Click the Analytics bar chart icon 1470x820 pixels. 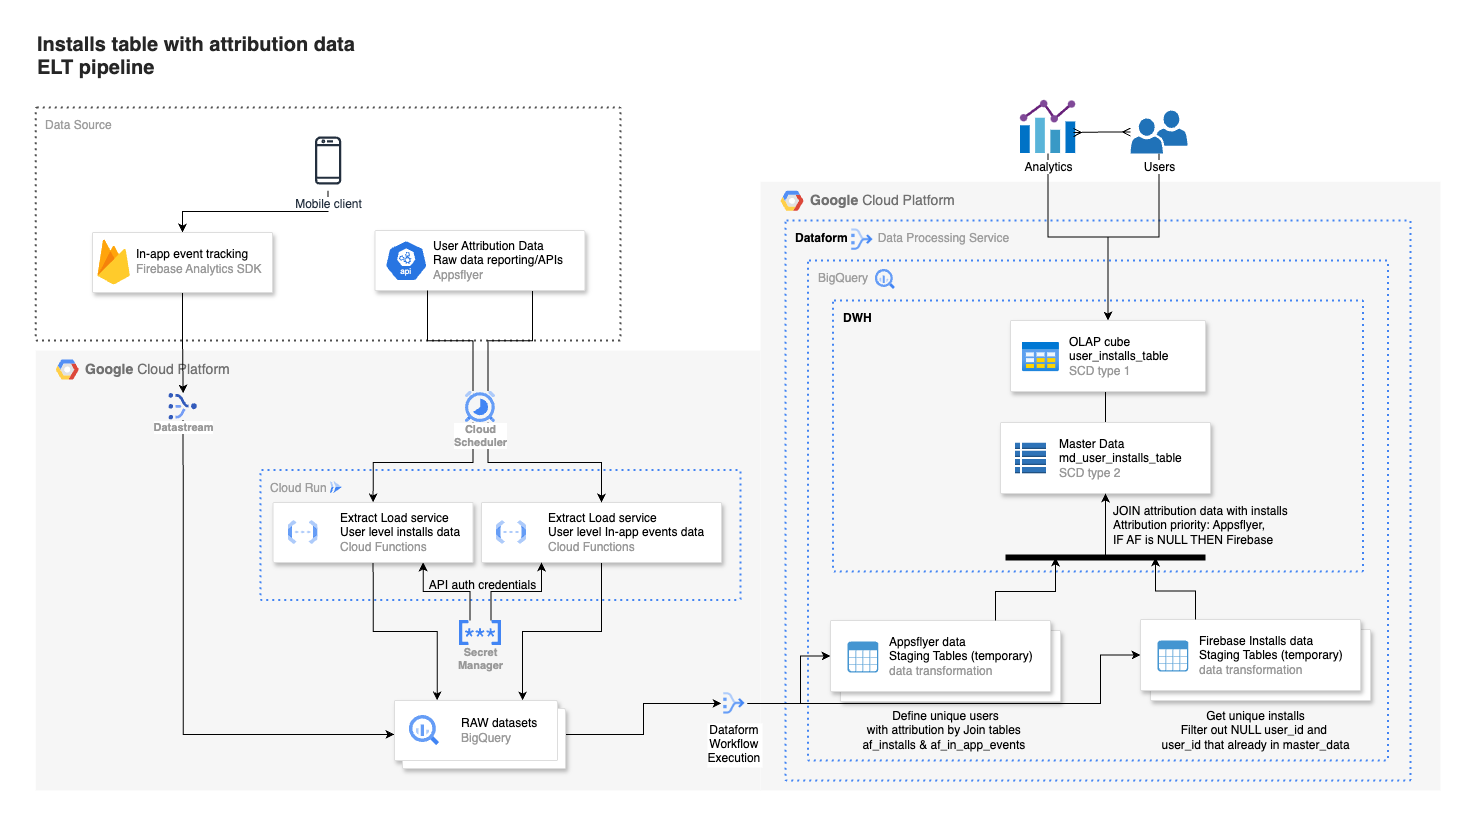pyautogui.click(x=1047, y=128)
